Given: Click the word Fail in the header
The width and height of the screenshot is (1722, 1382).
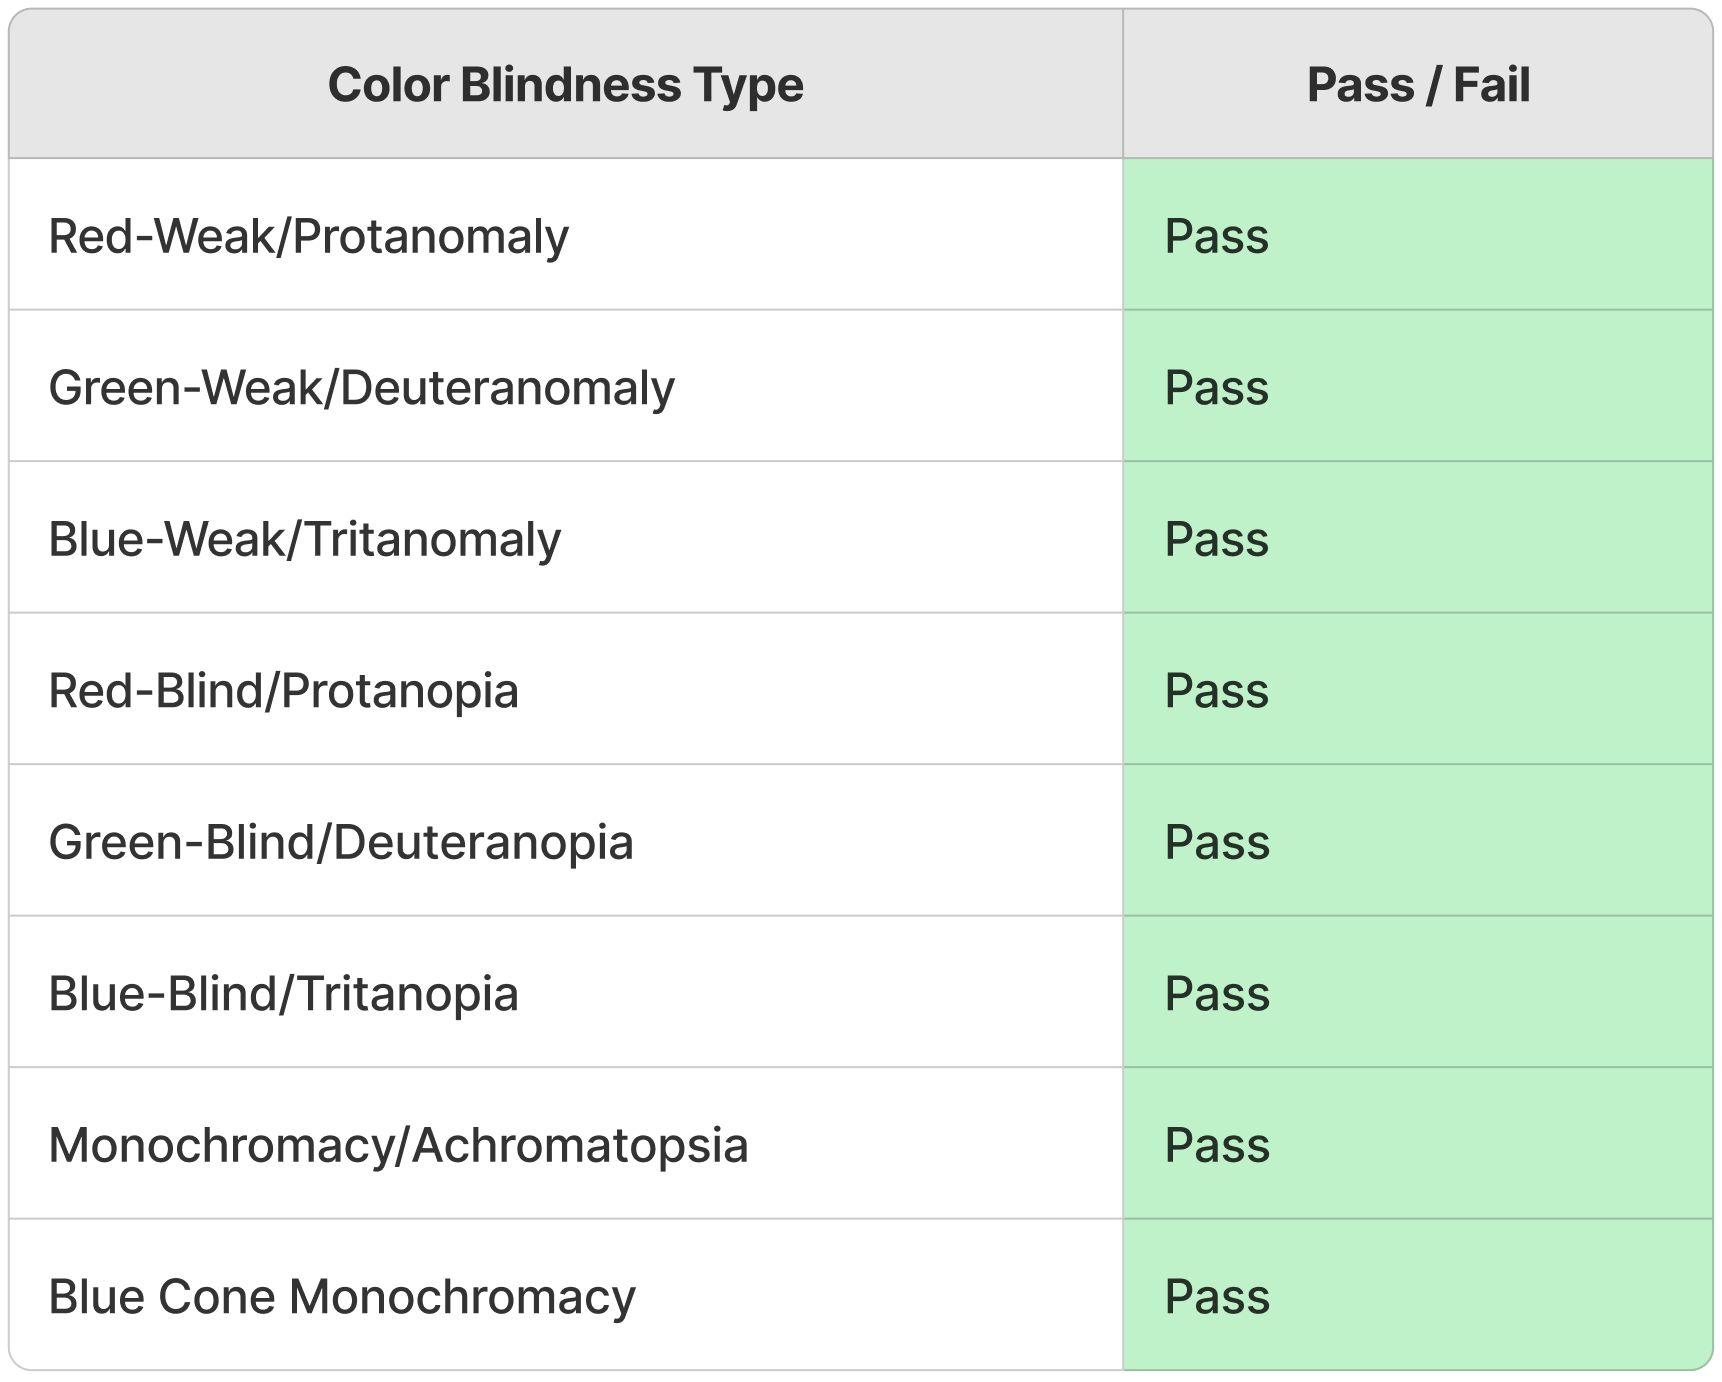Looking at the screenshot, I should click(x=1491, y=85).
